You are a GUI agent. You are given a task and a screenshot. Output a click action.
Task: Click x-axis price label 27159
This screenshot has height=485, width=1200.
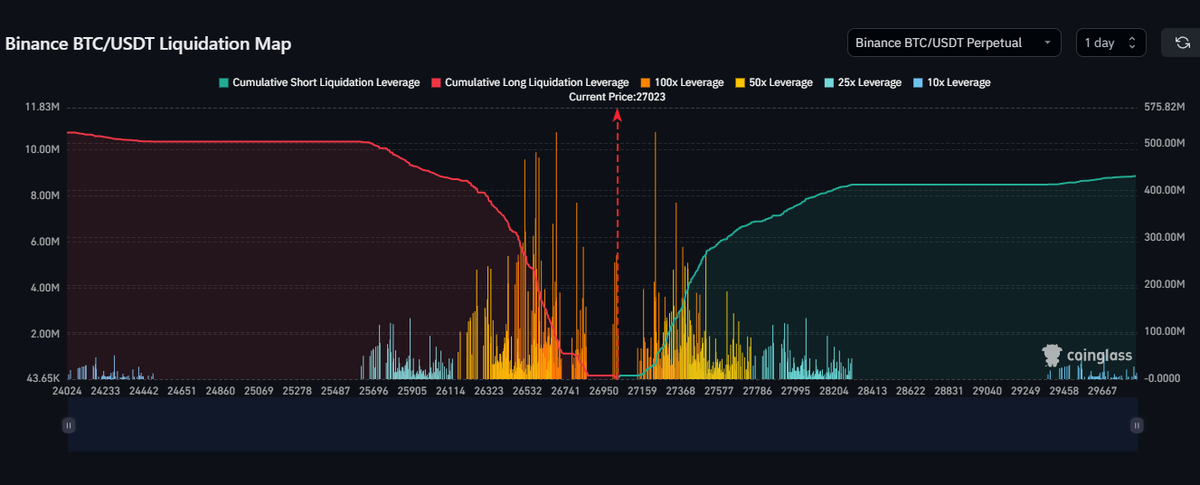tap(641, 392)
